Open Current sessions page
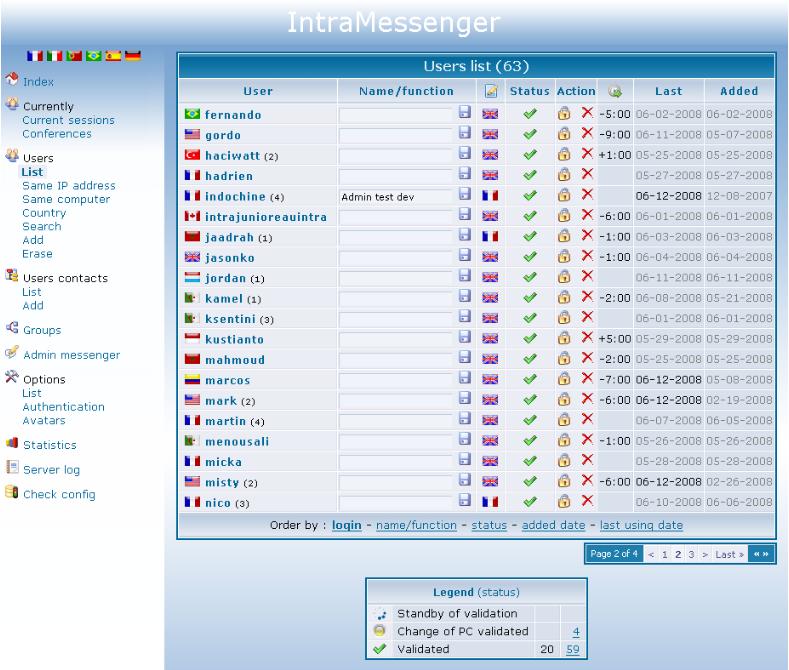The width and height of the screenshot is (789, 670). [68, 120]
